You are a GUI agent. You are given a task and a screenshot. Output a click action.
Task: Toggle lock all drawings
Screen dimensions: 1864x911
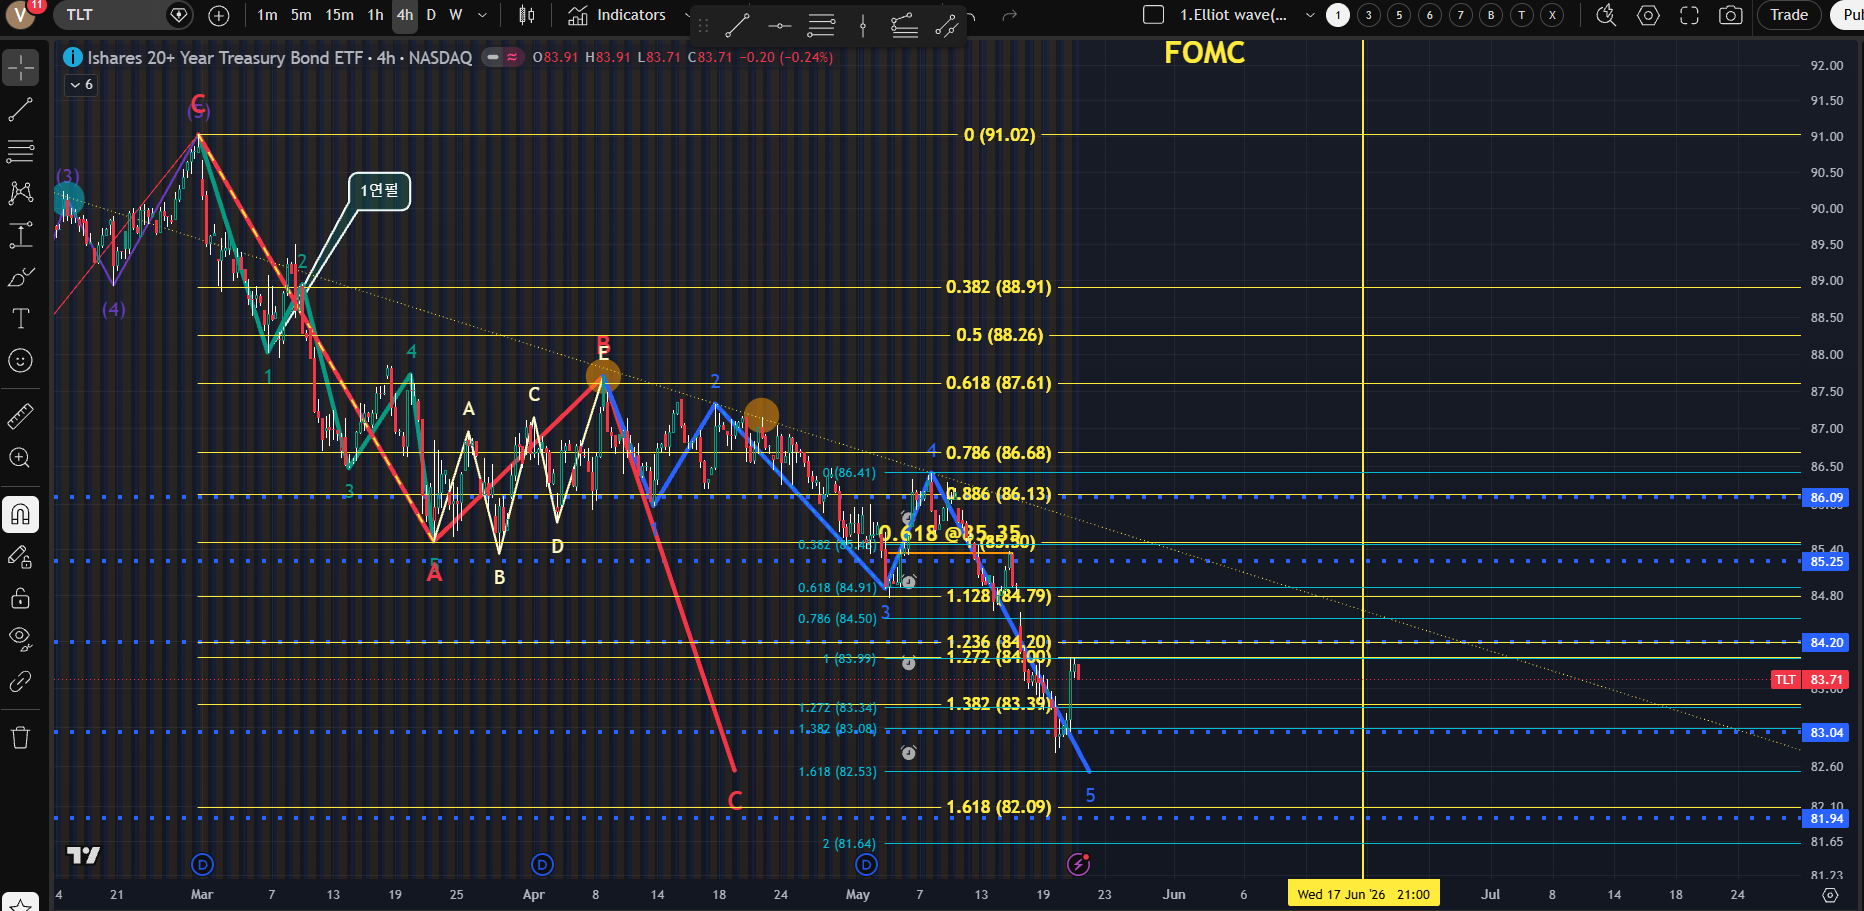[x=21, y=598]
